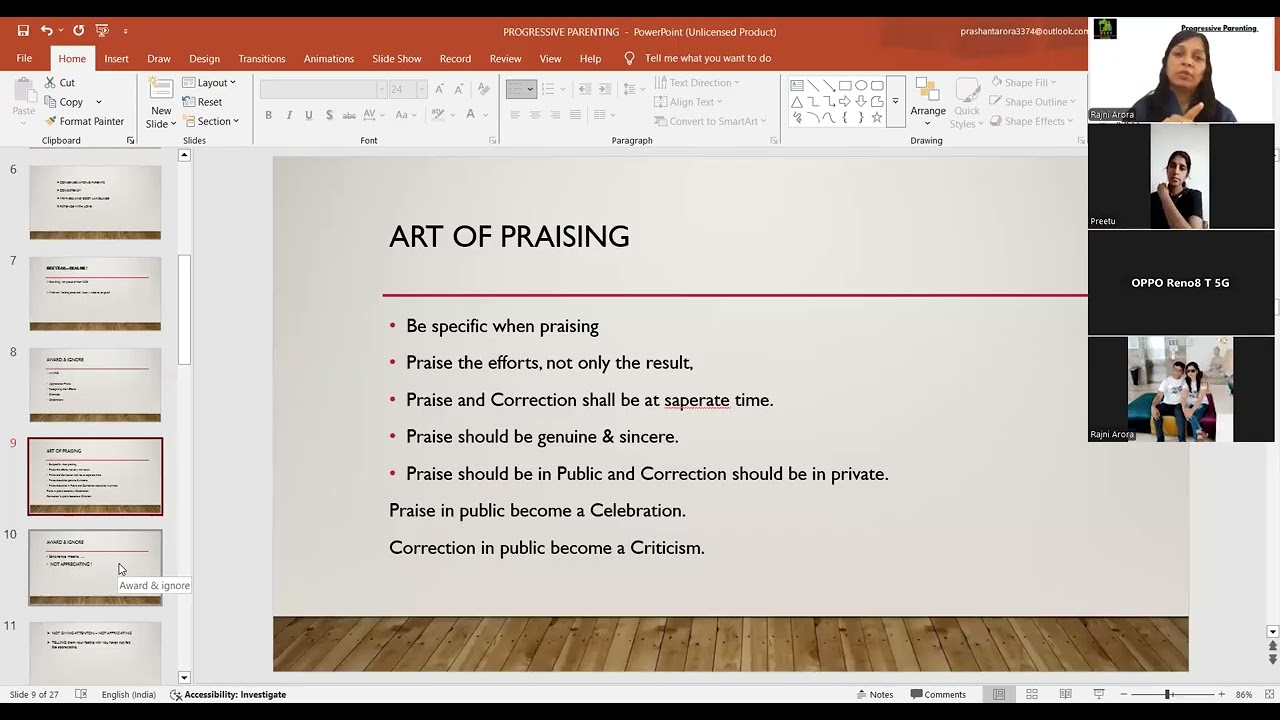Click the Font Color button
1280x720 pixels.
470,115
